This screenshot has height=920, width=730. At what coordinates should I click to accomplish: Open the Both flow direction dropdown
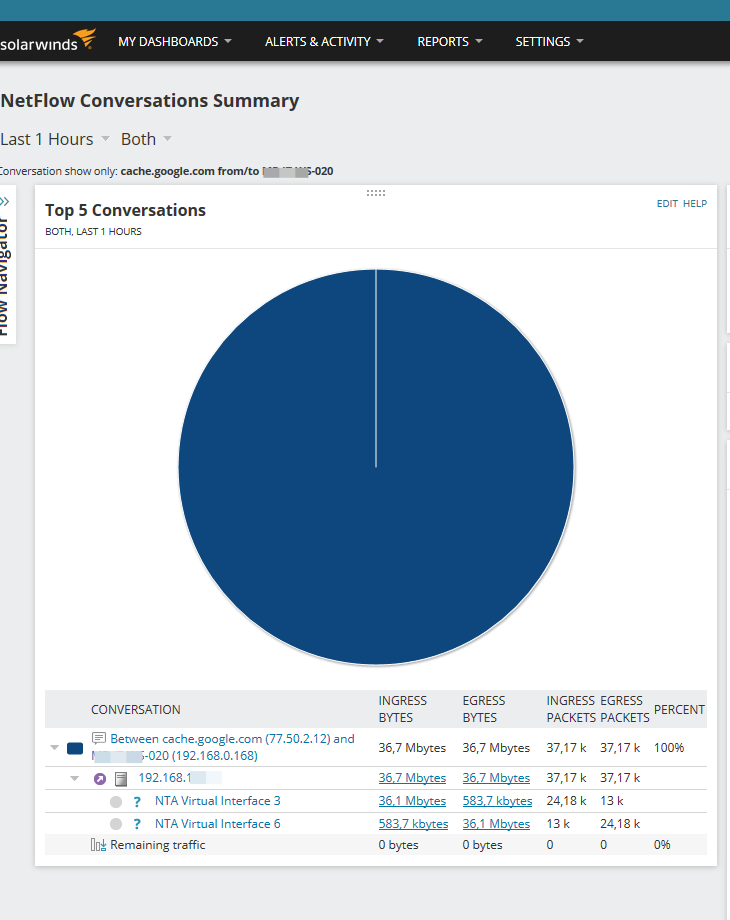[146, 139]
